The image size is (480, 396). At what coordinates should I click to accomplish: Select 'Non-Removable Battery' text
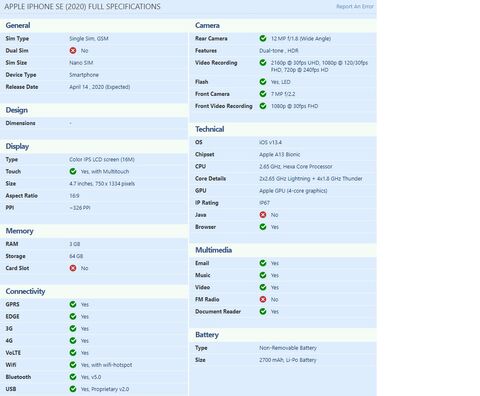[288, 348]
